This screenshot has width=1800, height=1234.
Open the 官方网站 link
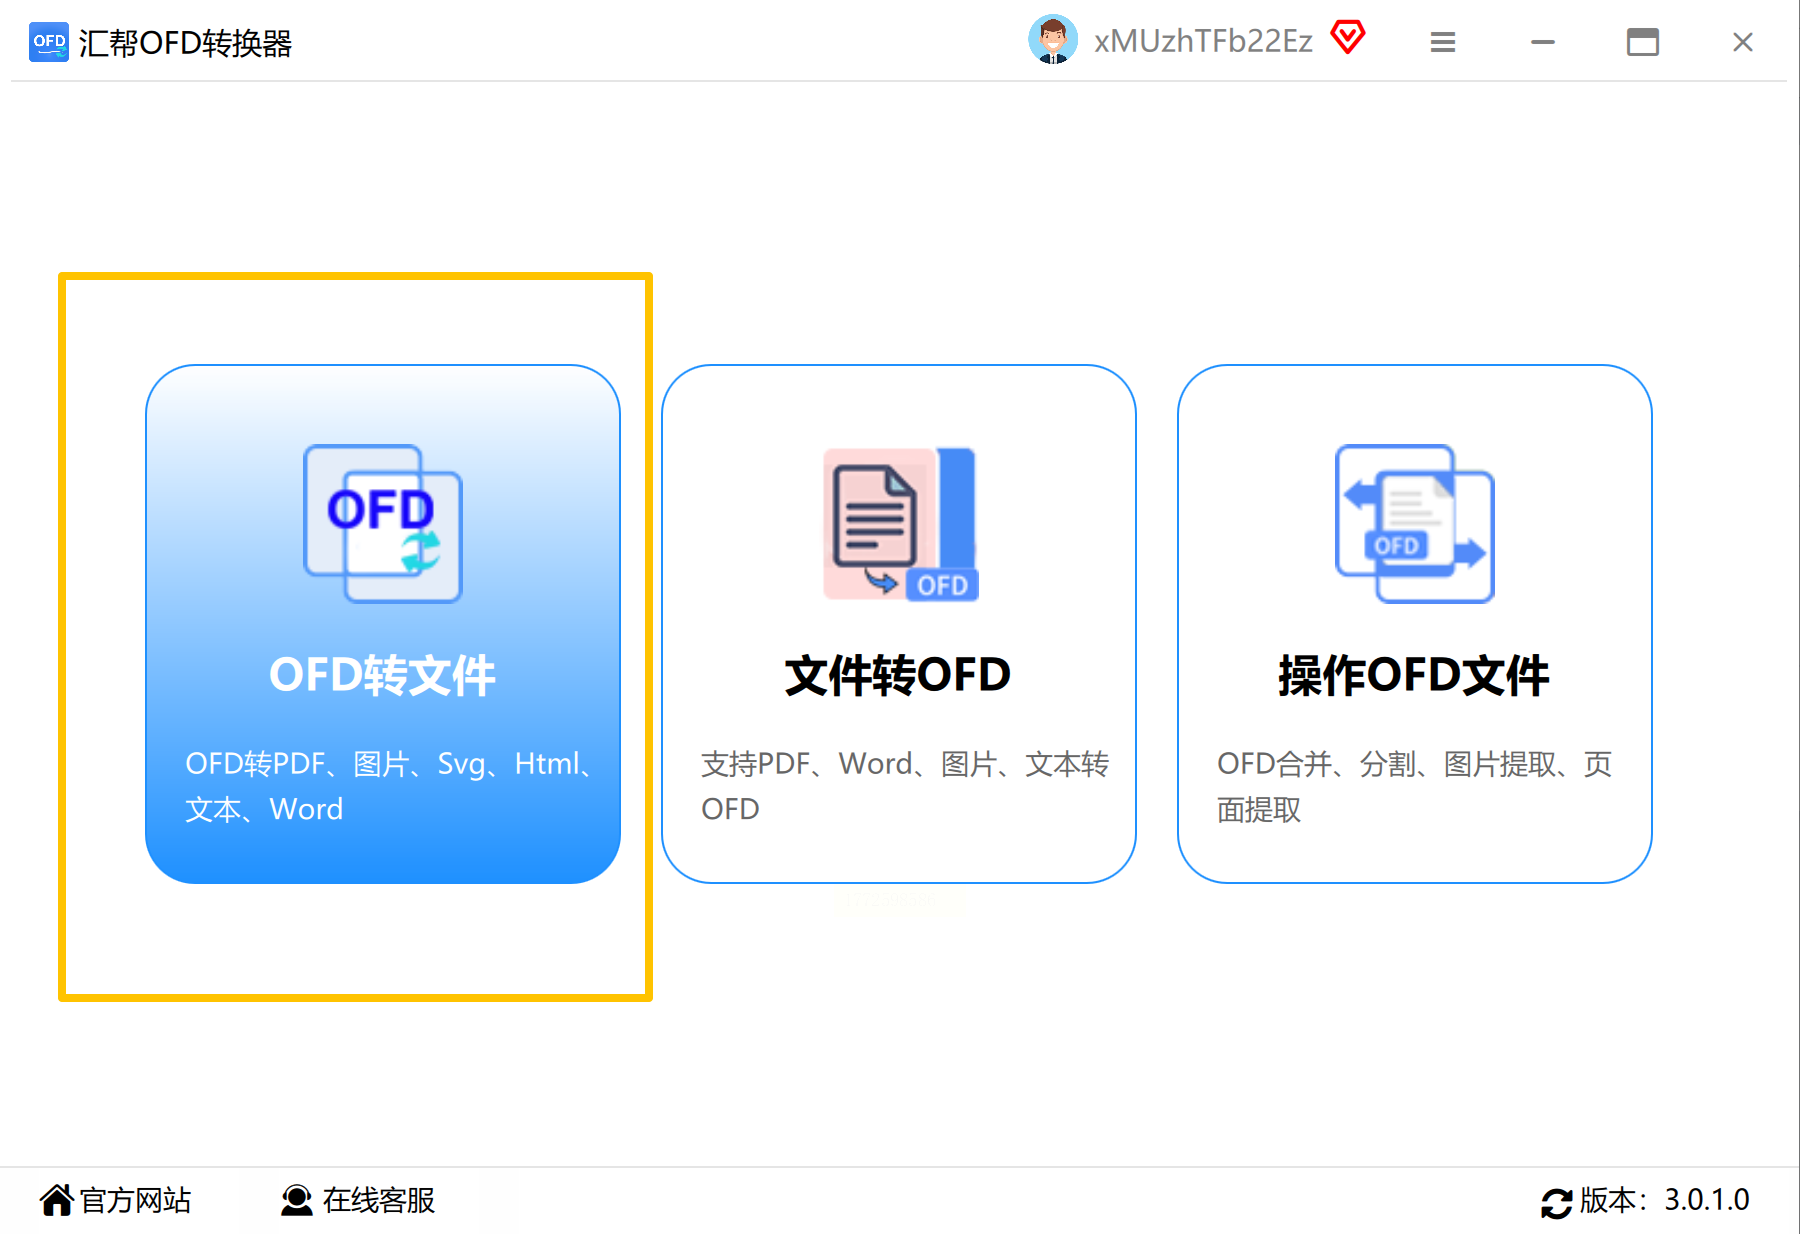click(x=135, y=1200)
